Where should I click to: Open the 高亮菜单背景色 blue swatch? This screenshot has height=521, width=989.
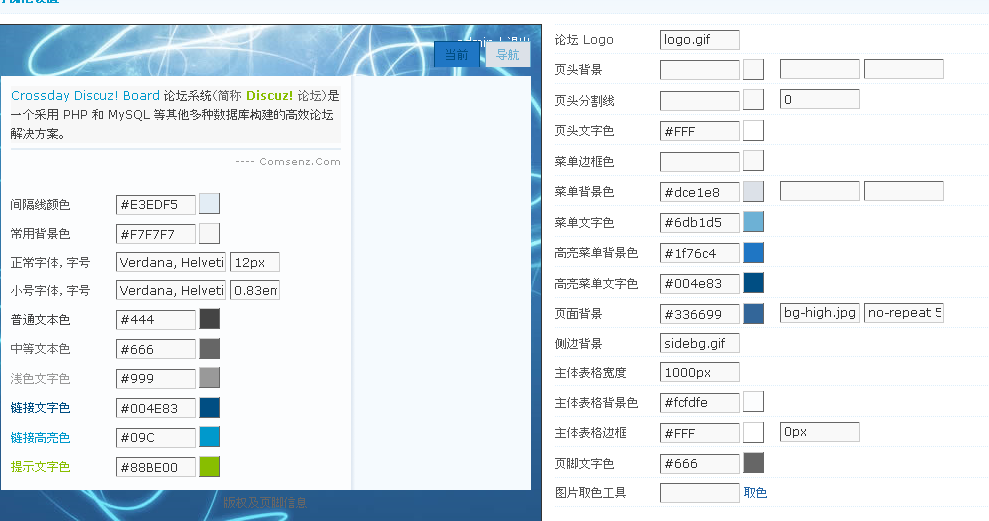coord(753,252)
